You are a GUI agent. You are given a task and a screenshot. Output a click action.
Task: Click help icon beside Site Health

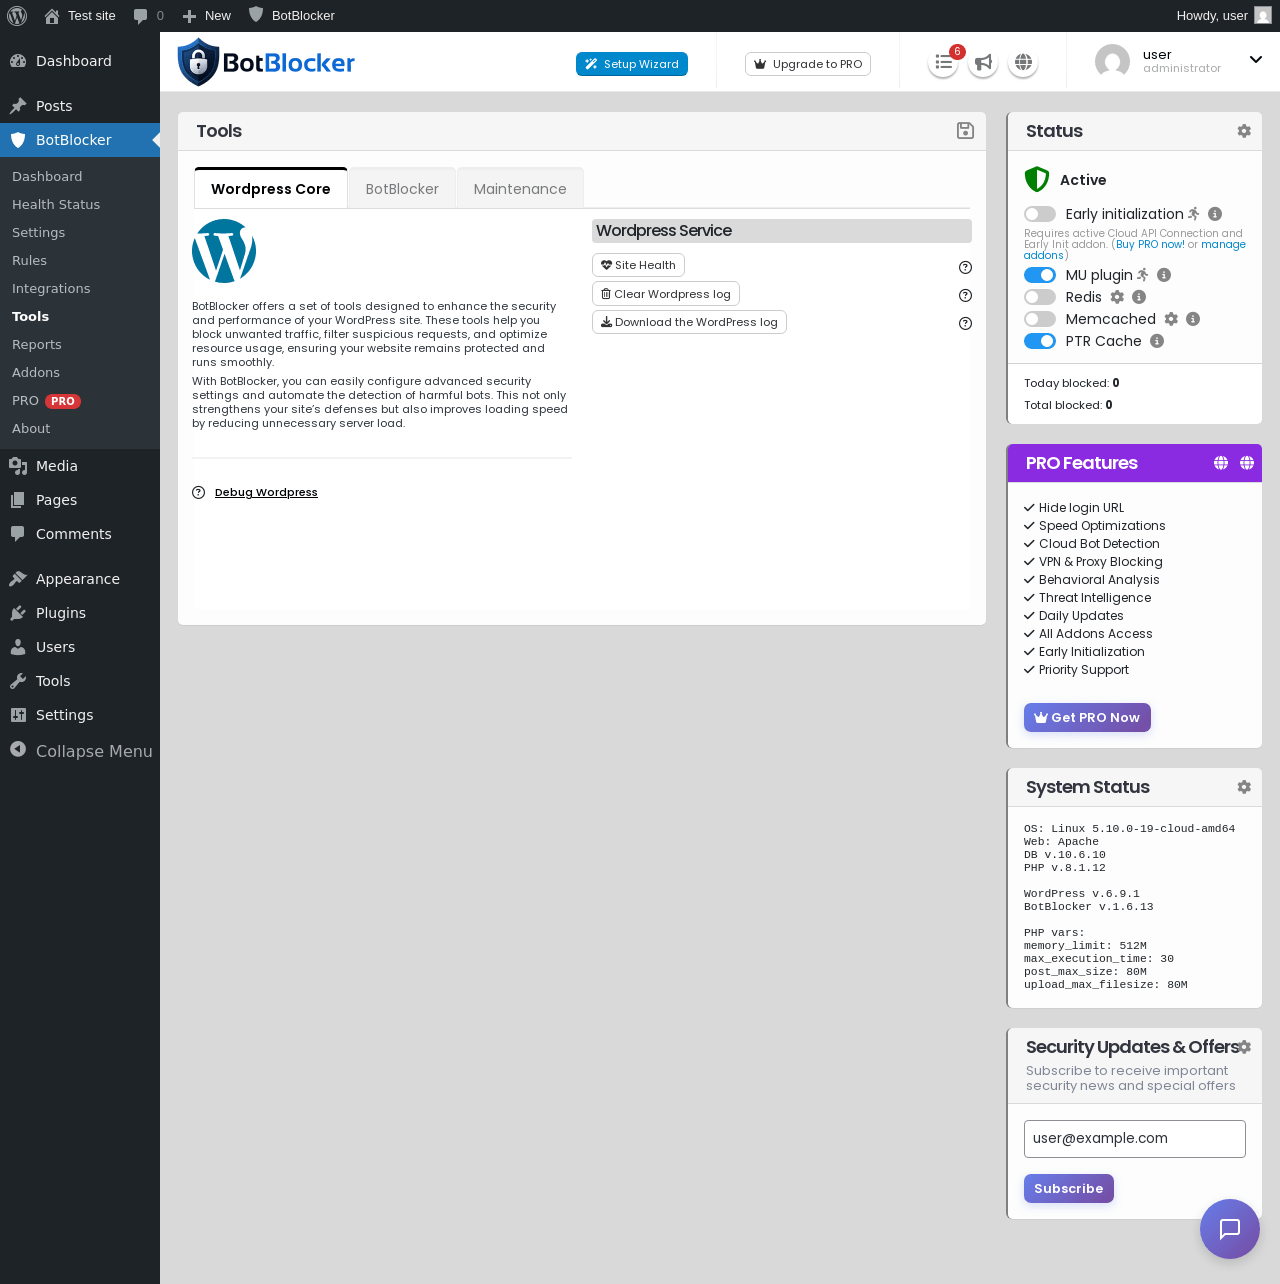(965, 267)
